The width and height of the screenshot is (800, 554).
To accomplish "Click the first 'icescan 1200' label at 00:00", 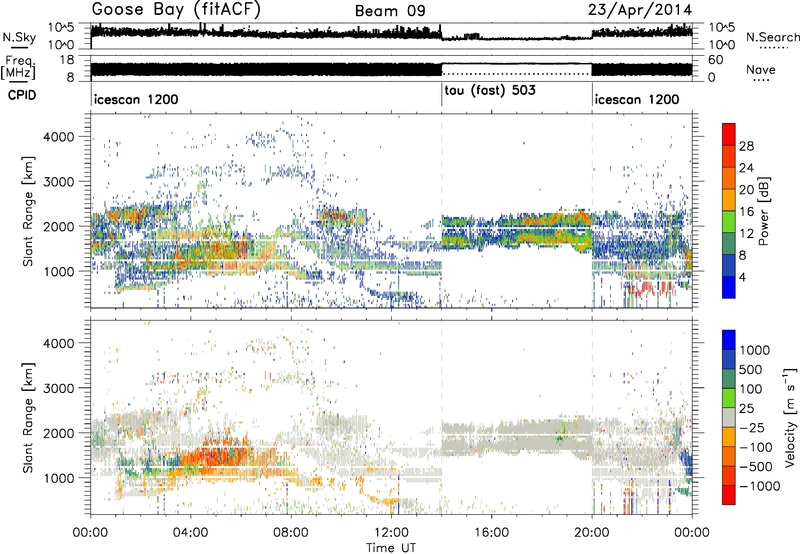I will click(x=136, y=99).
